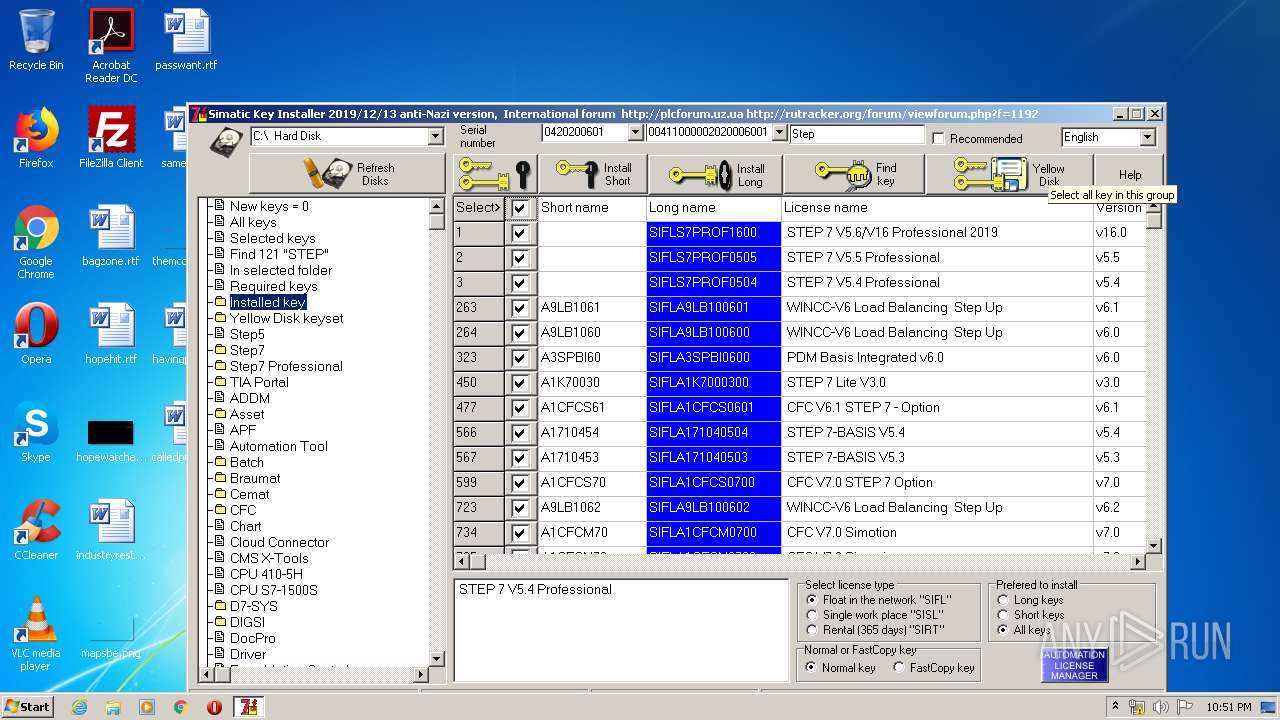Open the Skype desktop icon
The width and height of the screenshot is (1280, 720).
(36, 432)
